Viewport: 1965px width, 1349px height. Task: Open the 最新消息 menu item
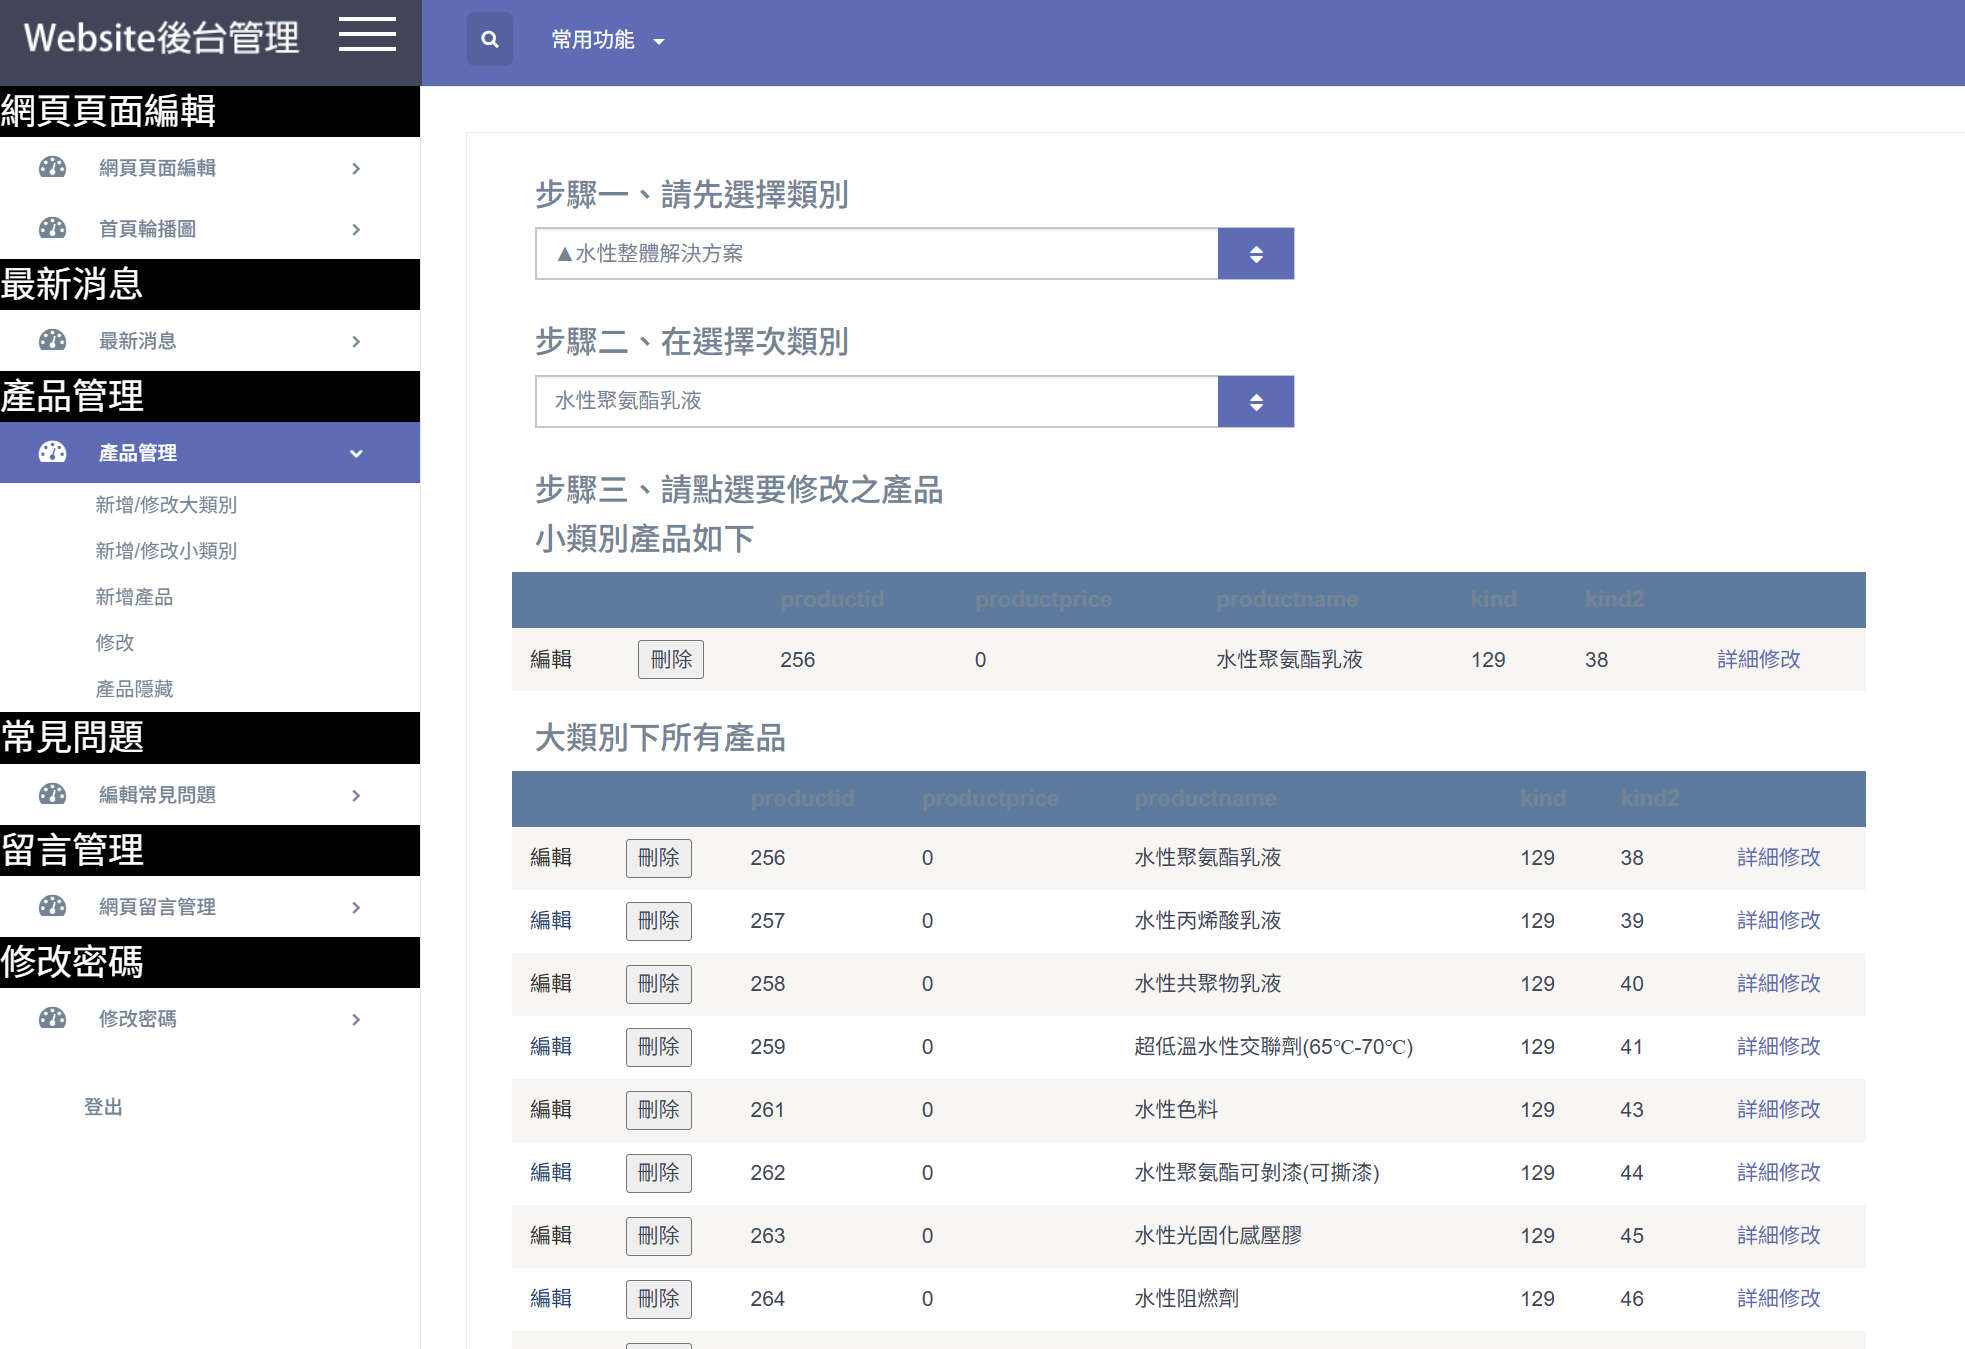[x=210, y=341]
